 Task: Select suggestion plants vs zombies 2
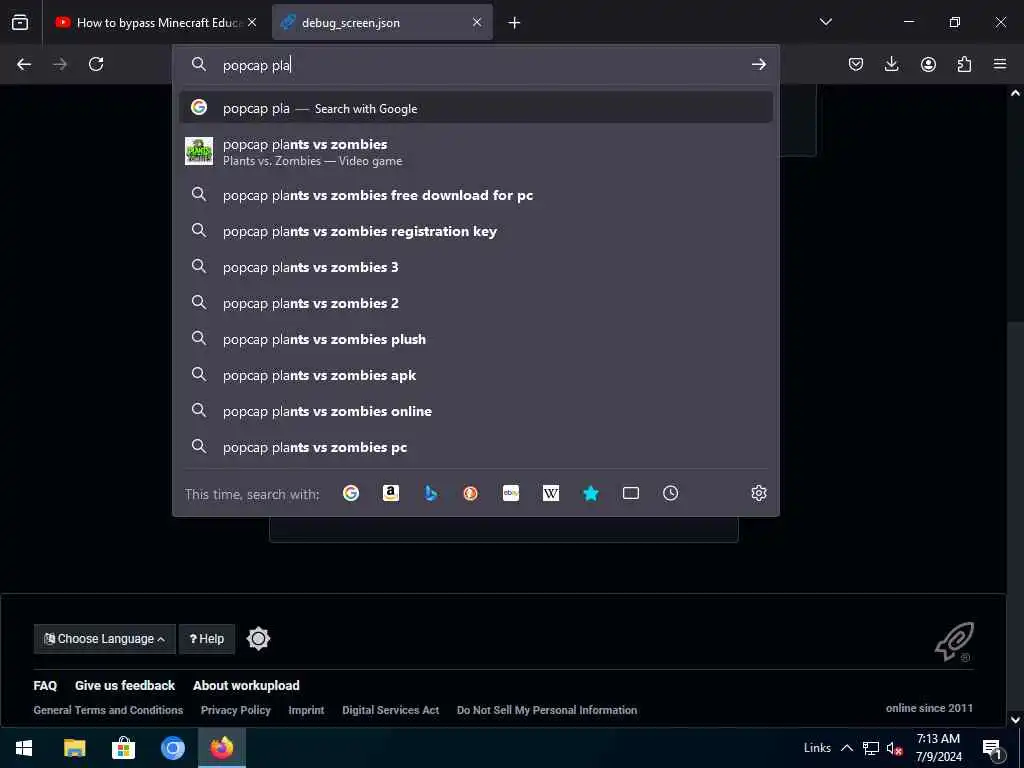click(x=475, y=303)
